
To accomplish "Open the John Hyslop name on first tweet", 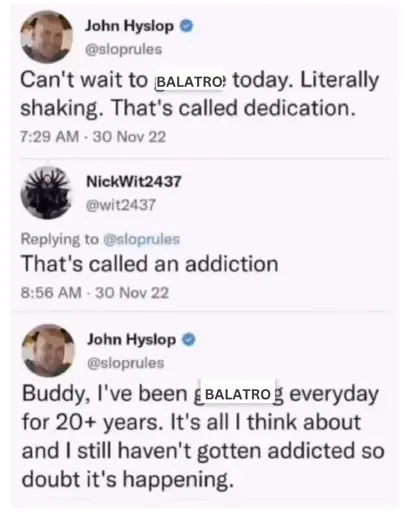I will tap(130, 26).
